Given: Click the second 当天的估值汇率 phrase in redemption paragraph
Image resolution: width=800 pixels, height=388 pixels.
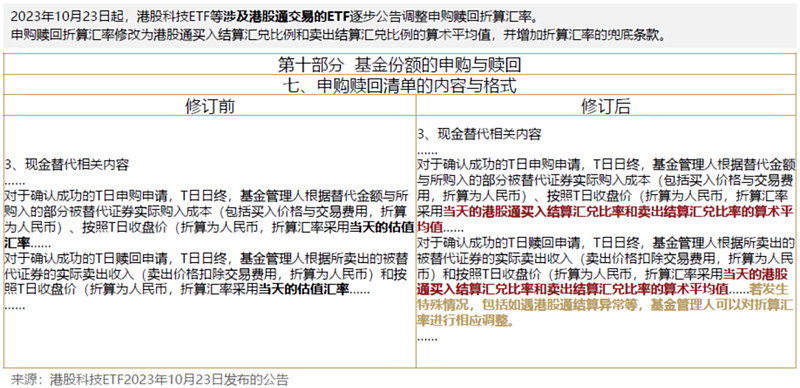Looking at the screenshot, I should (304, 289).
